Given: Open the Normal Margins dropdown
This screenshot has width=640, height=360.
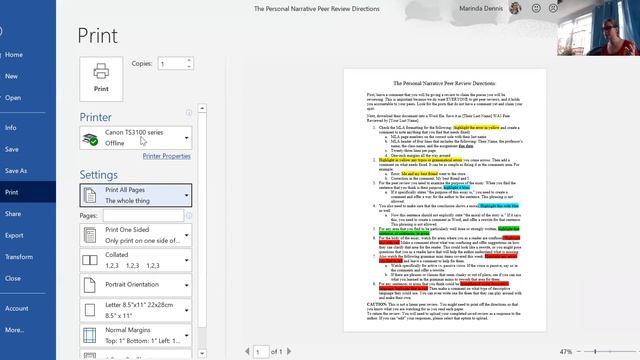Looking at the screenshot, I should point(136,335).
